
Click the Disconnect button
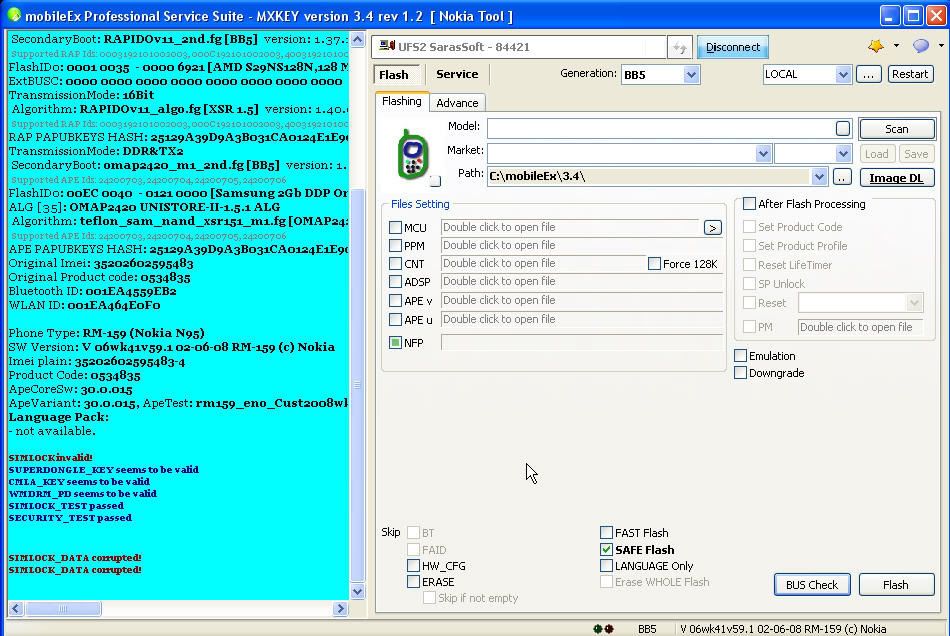pyautogui.click(x=732, y=47)
